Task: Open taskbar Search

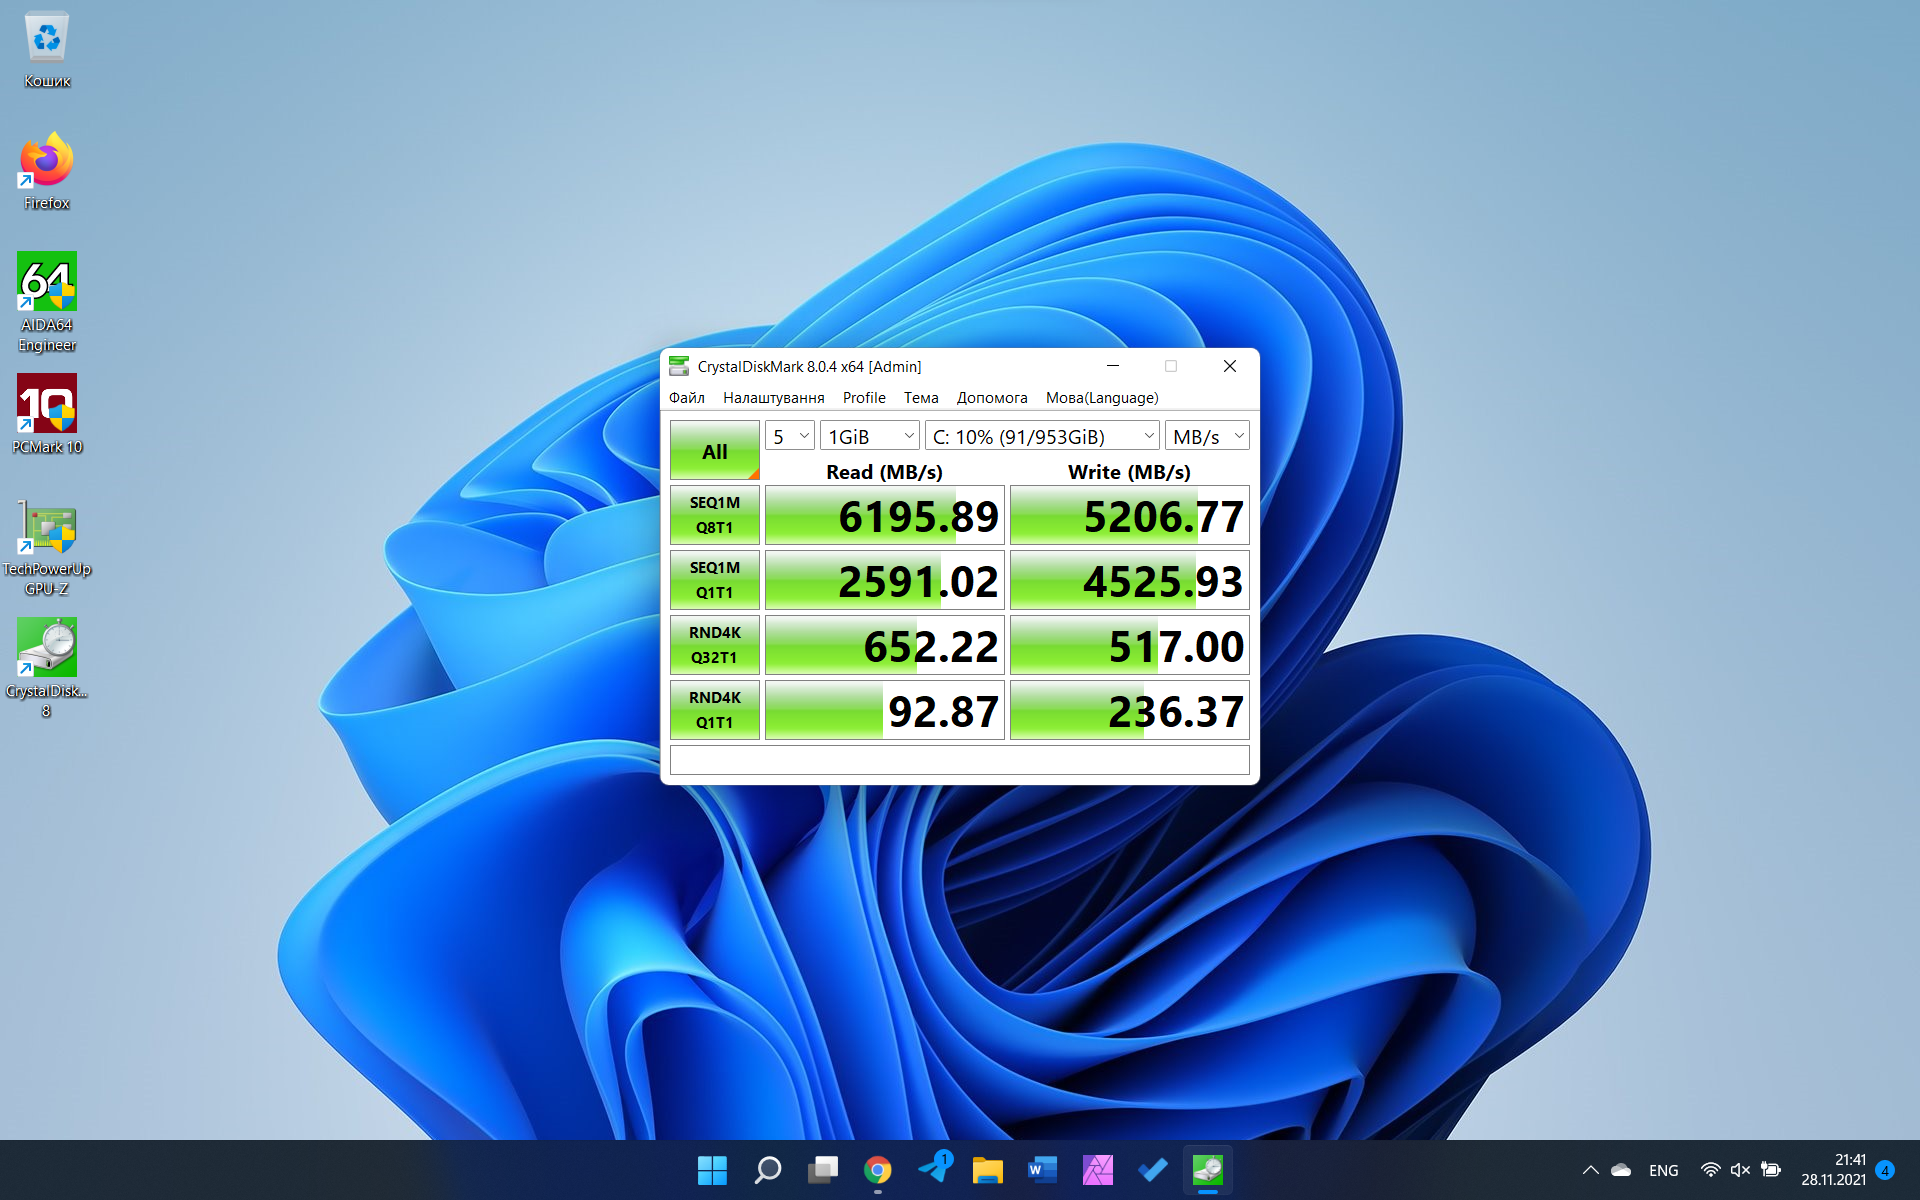Action: coord(768,1170)
